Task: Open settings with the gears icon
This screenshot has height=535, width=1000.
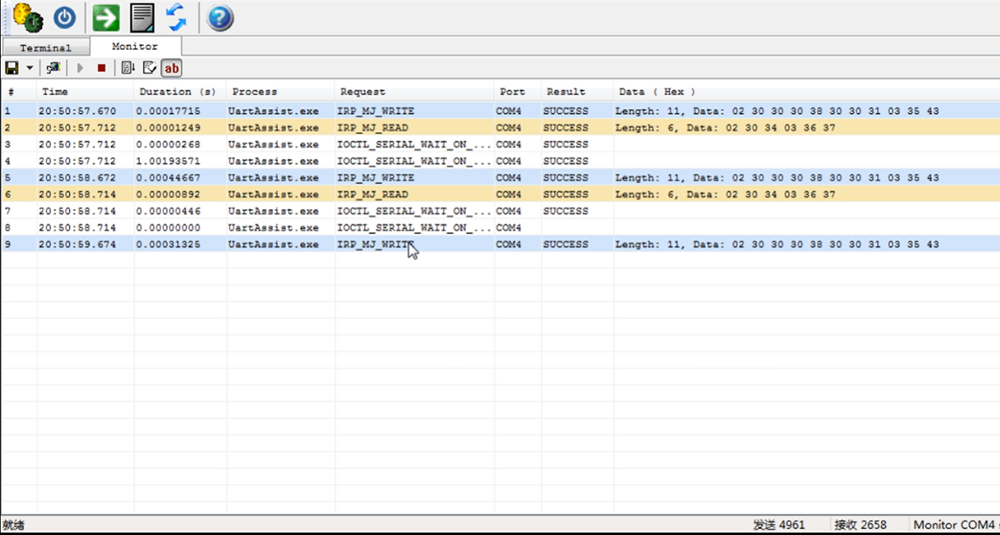Action: 27,17
